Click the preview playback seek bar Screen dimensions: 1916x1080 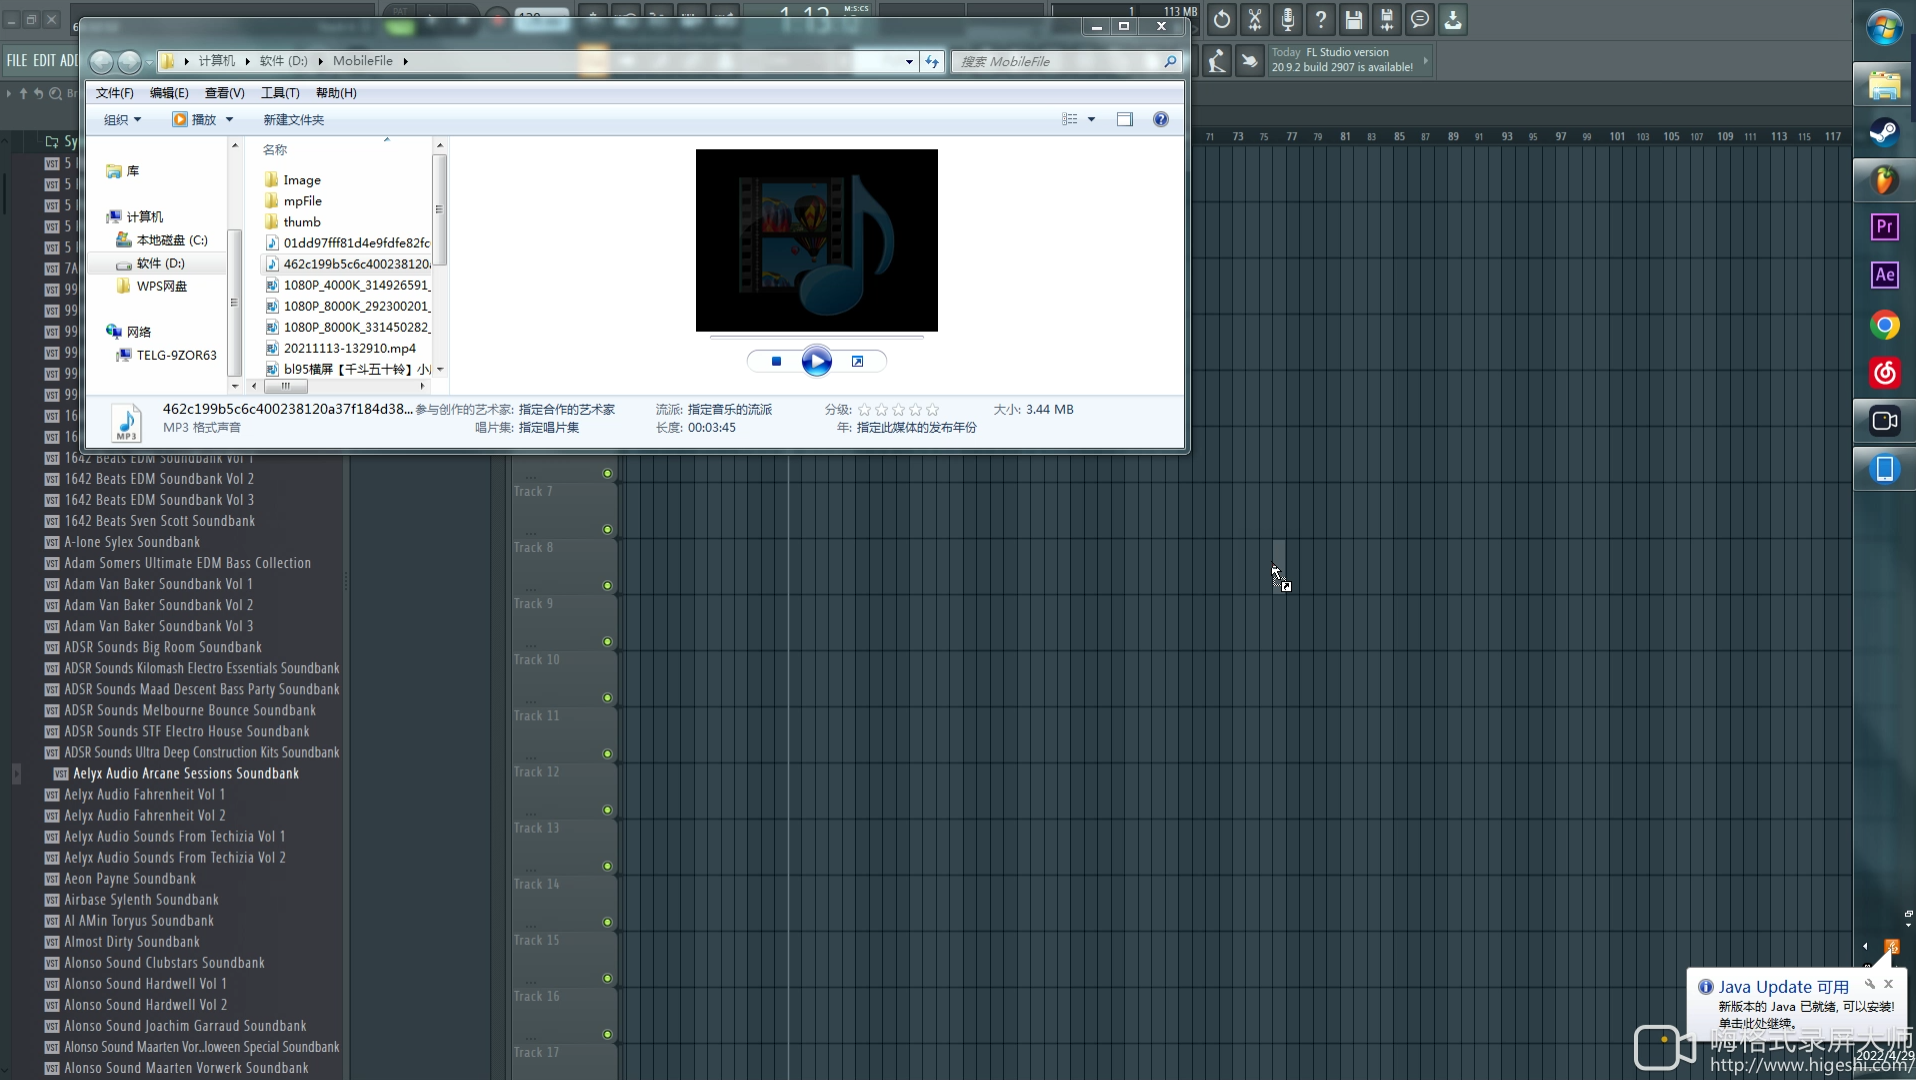[816, 338]
